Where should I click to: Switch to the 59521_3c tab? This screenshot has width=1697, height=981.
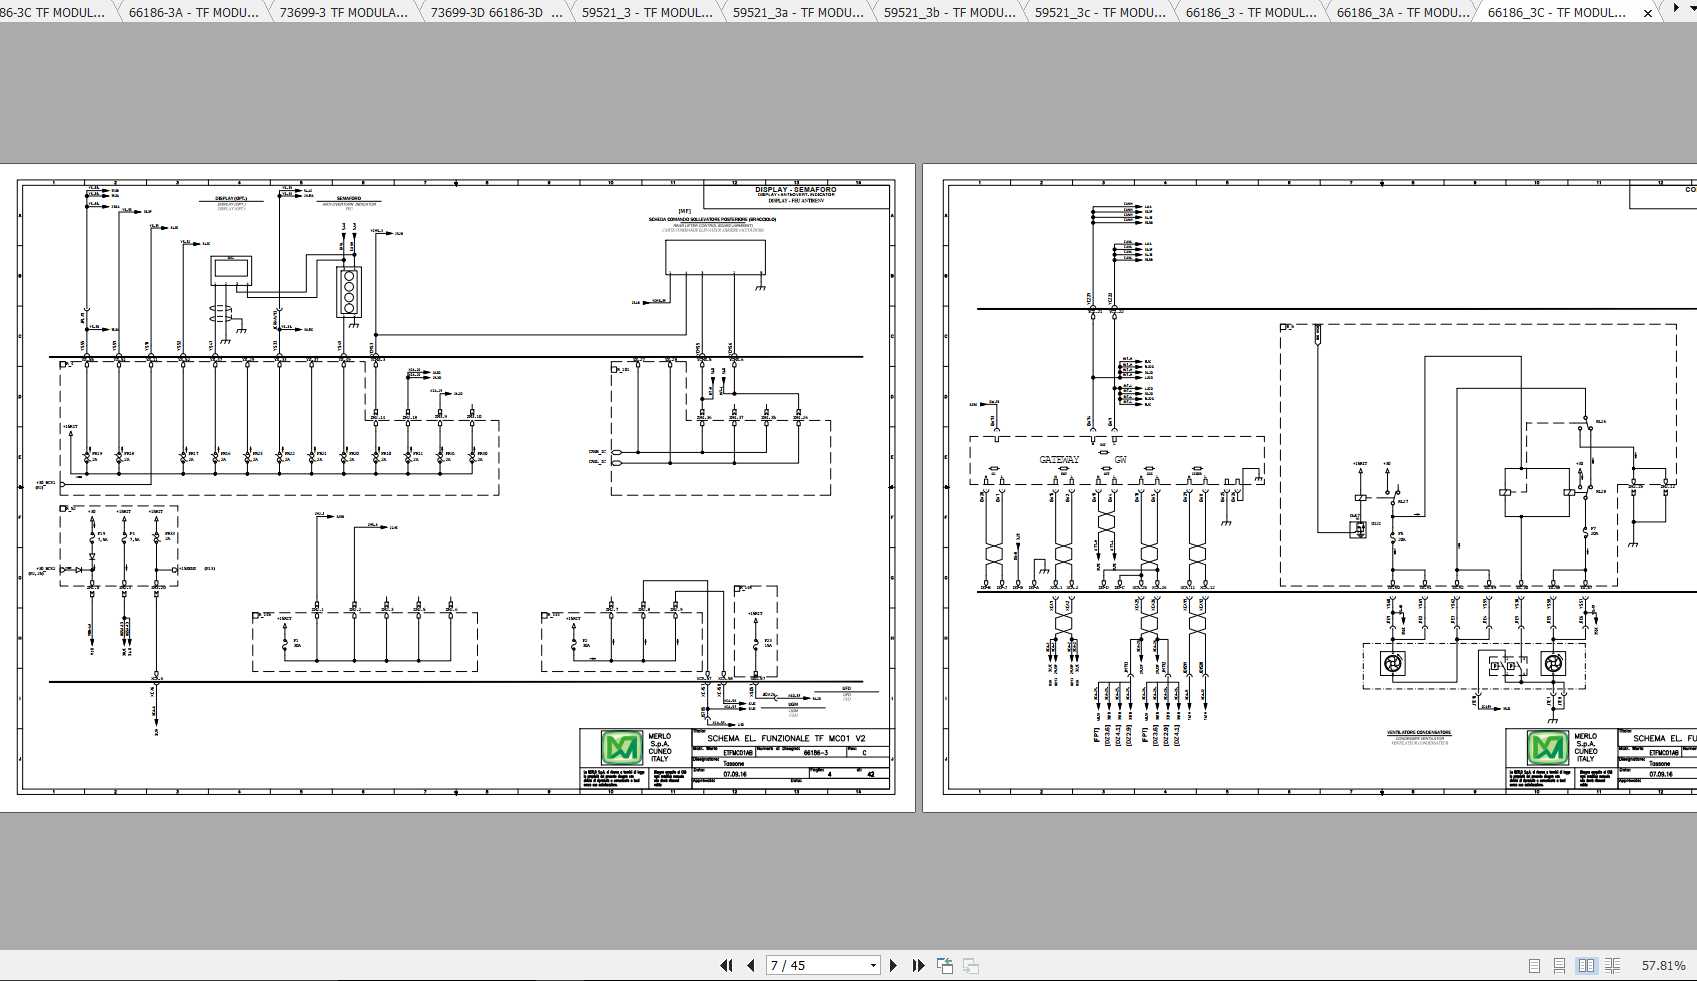point(1099,13)
